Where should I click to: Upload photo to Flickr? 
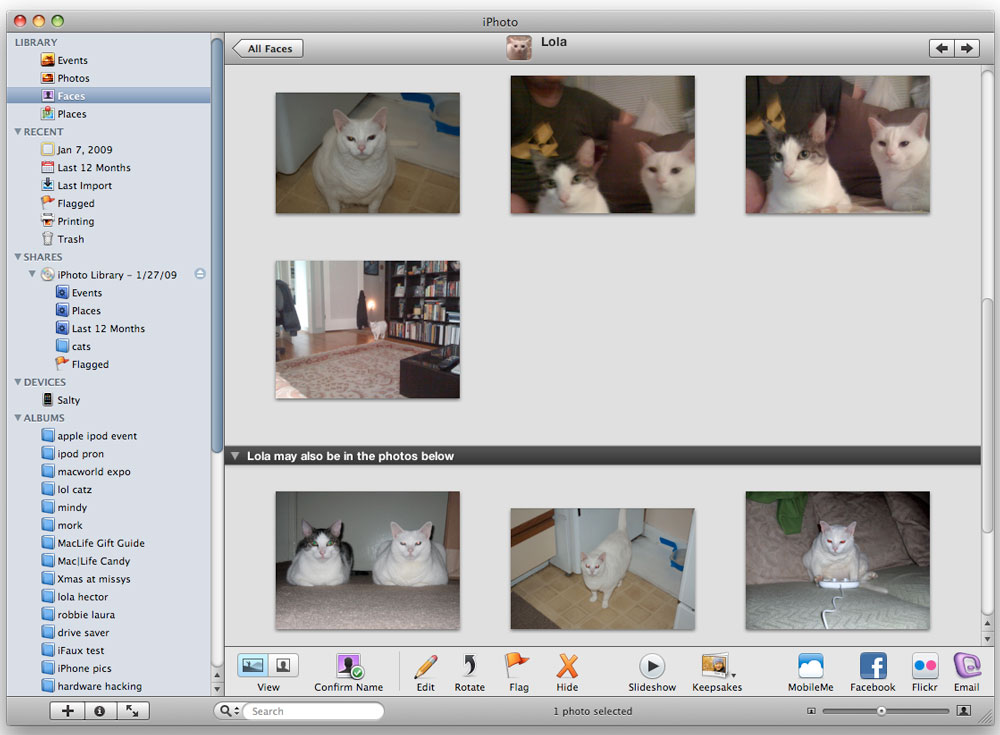coord(925,667)
